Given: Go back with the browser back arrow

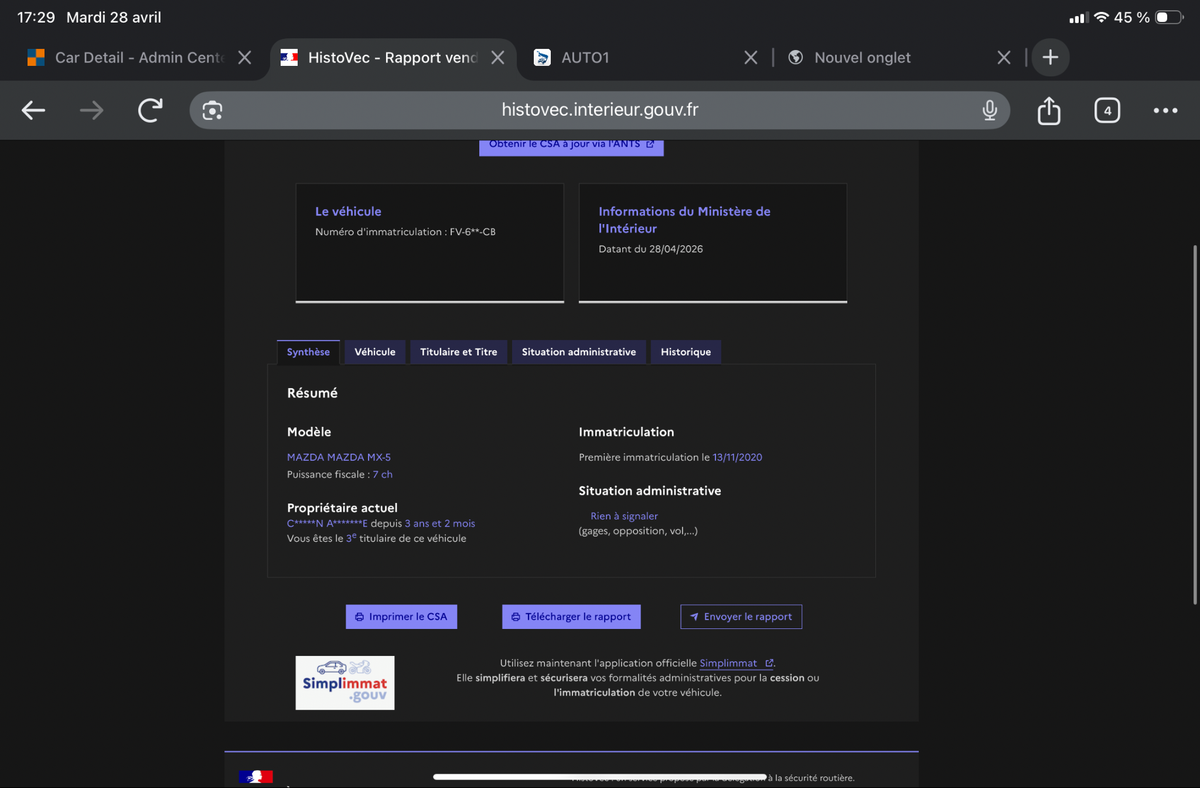Looking at the screenshot, I should tap(33, 110).
